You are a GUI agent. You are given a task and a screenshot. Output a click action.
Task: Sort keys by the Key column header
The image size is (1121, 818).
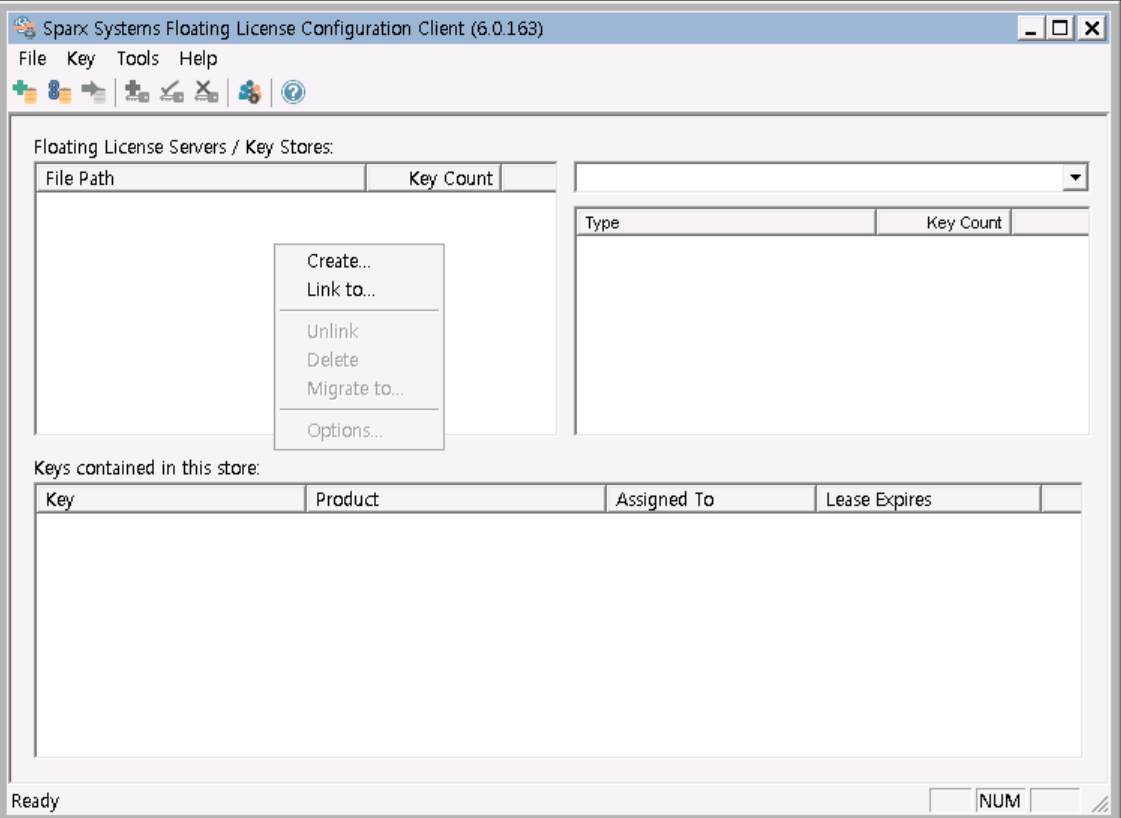(x=171, y=499)
